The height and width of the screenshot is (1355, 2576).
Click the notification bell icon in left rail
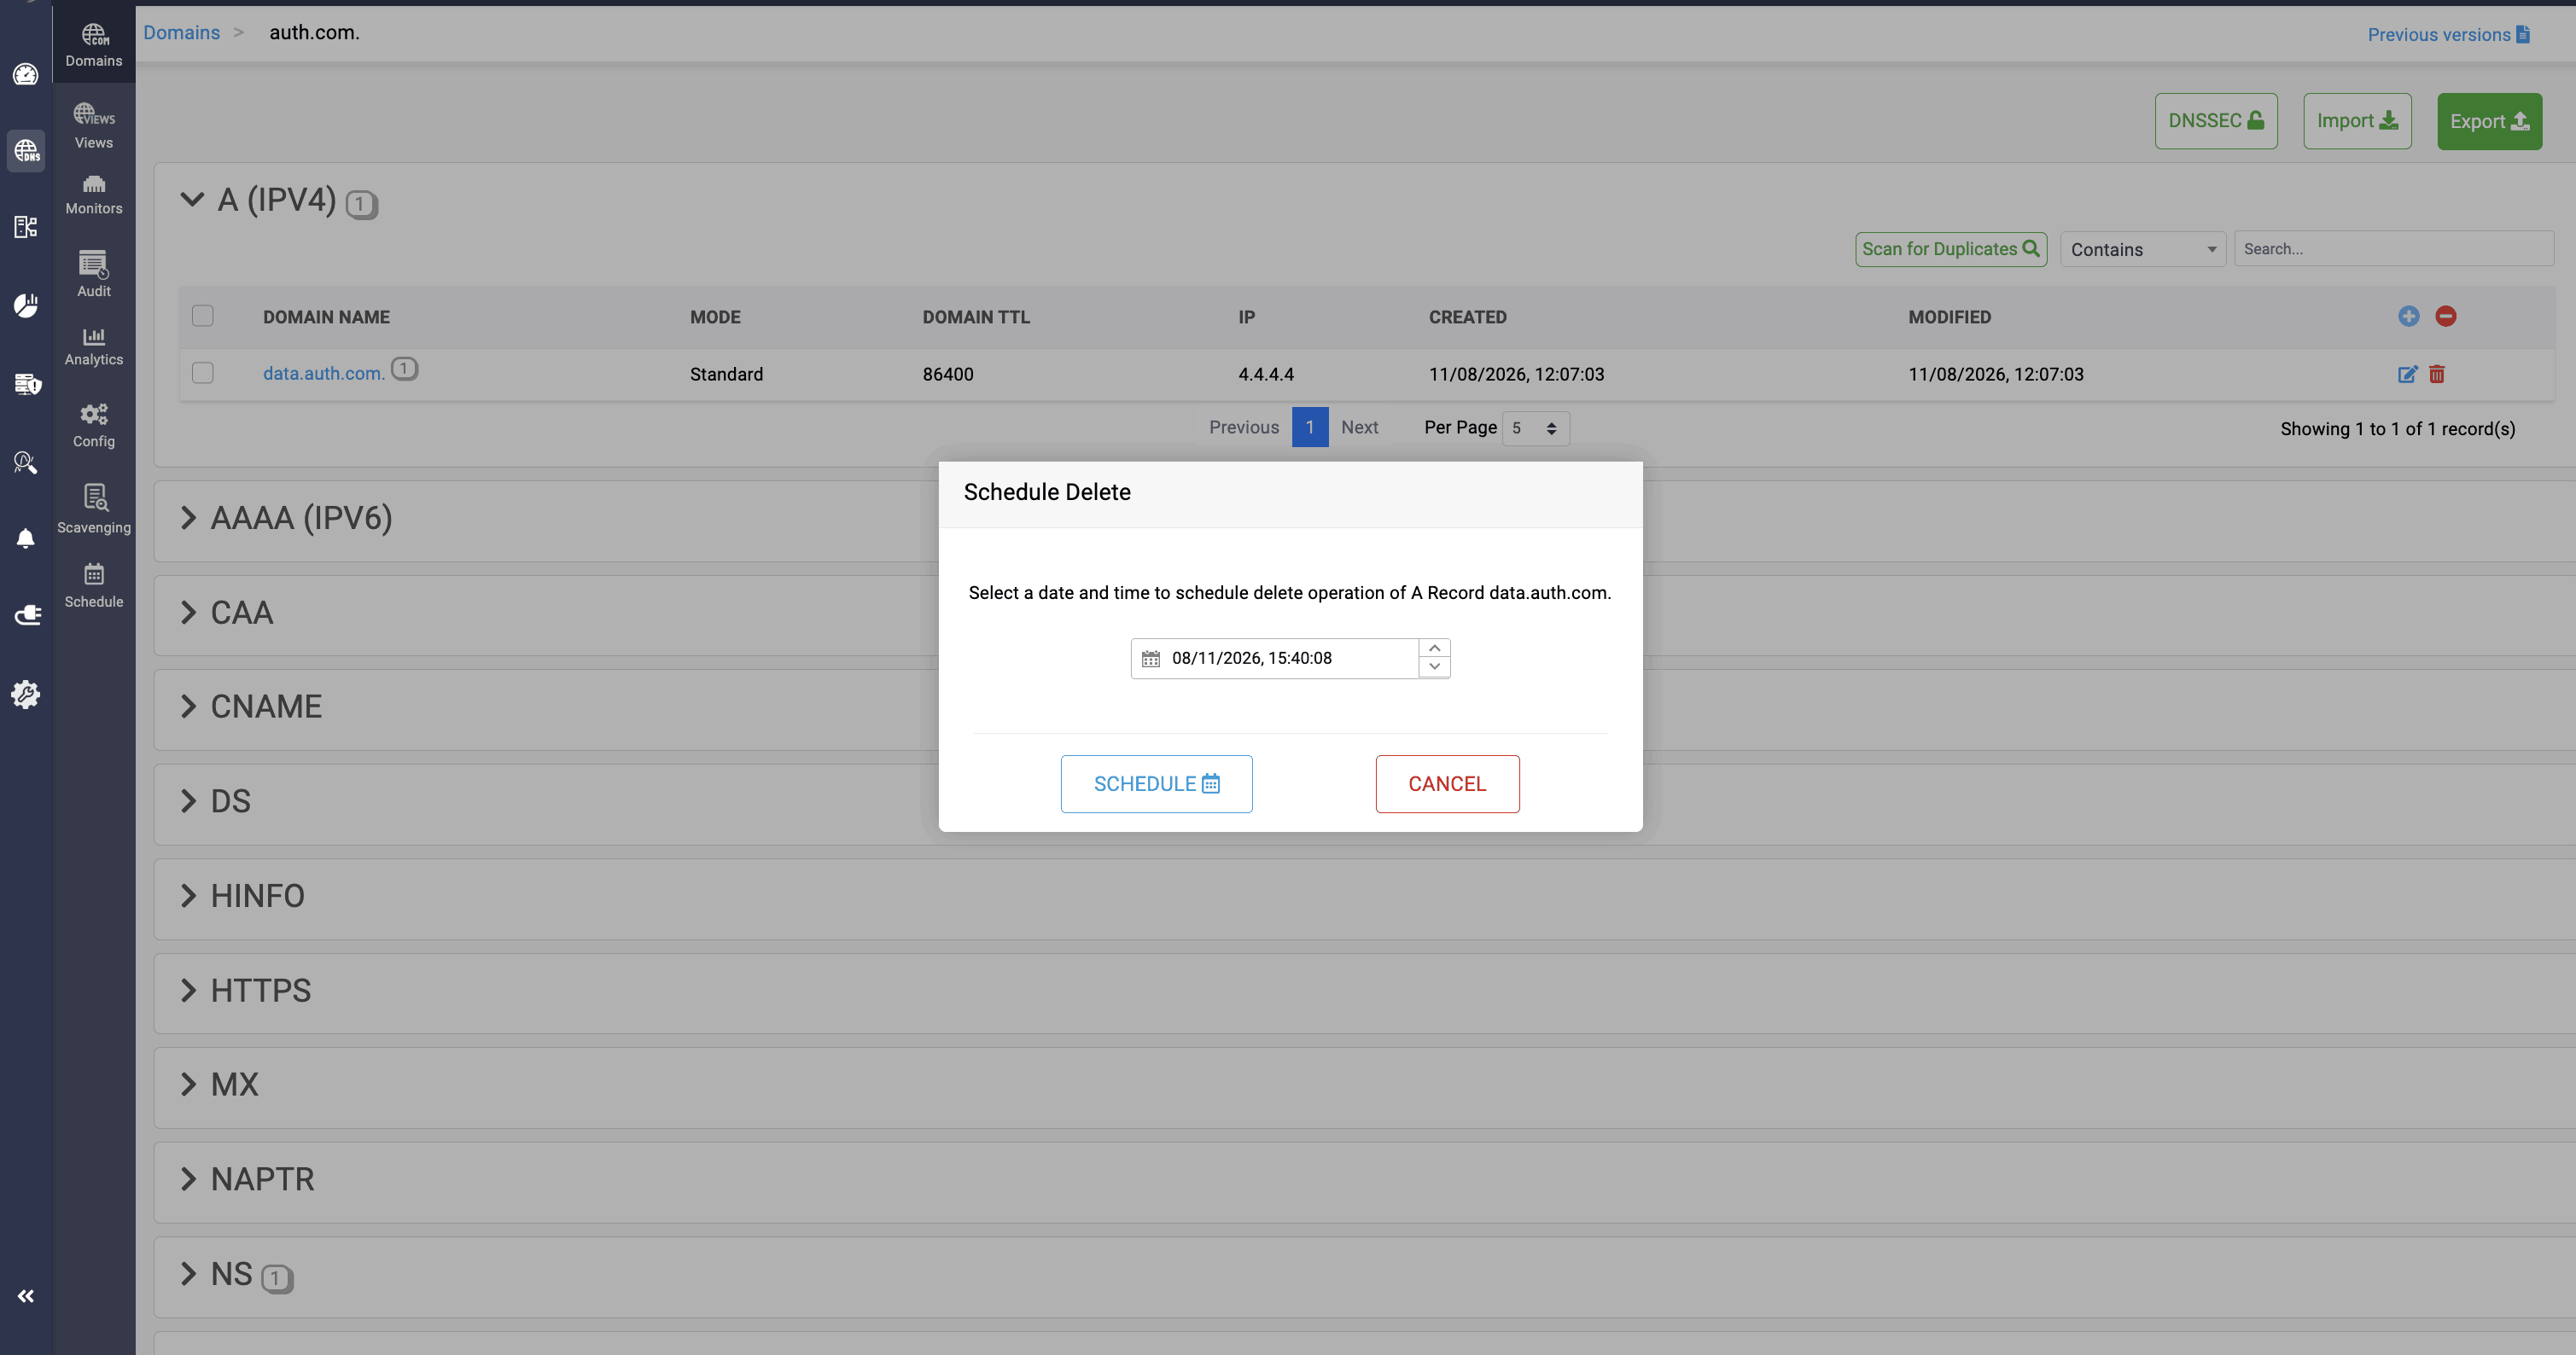tap(26, 539)
